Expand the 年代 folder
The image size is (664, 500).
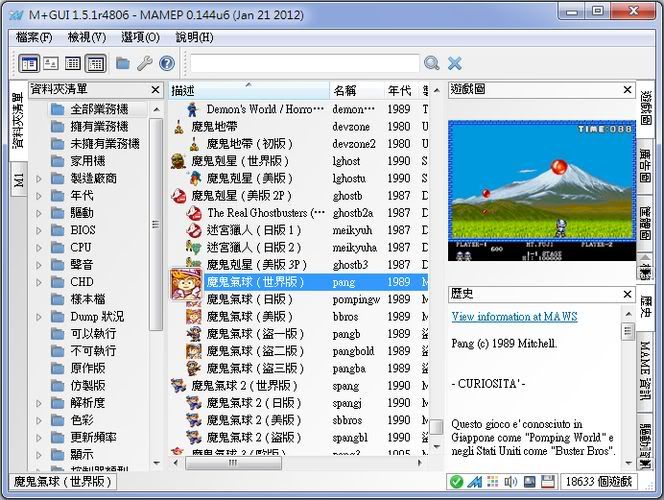click(39, 196)
